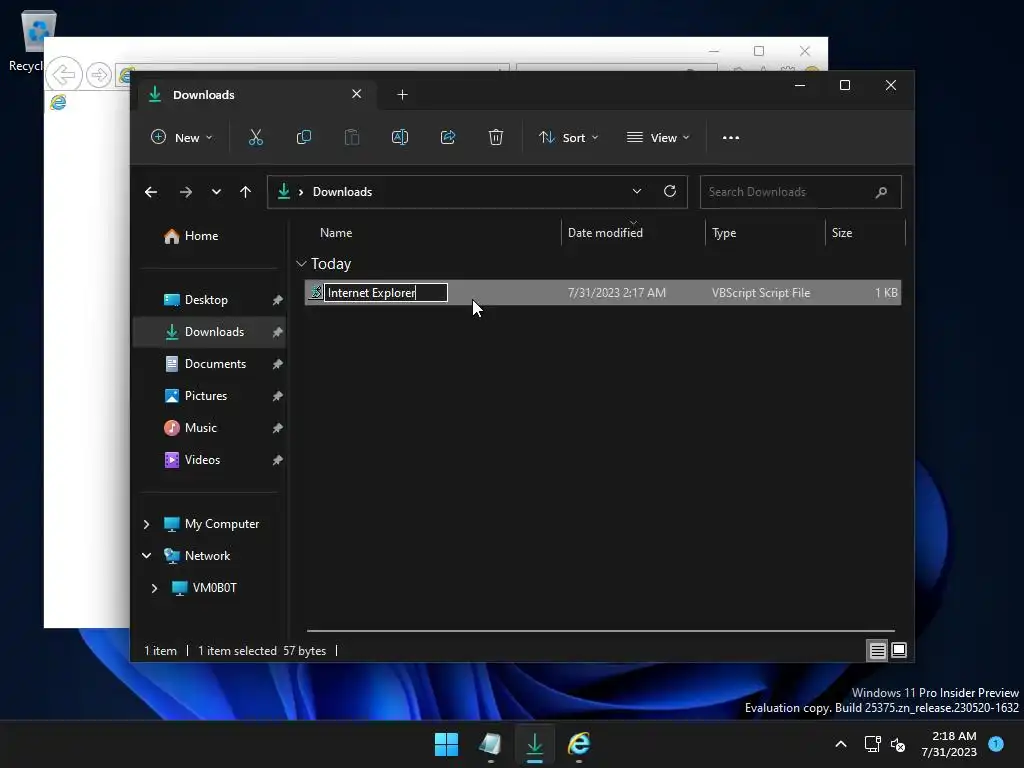Viewport: 1024px width, 768px height.
Task: Click the "1 KB" size cell
Action: point(886,293)
